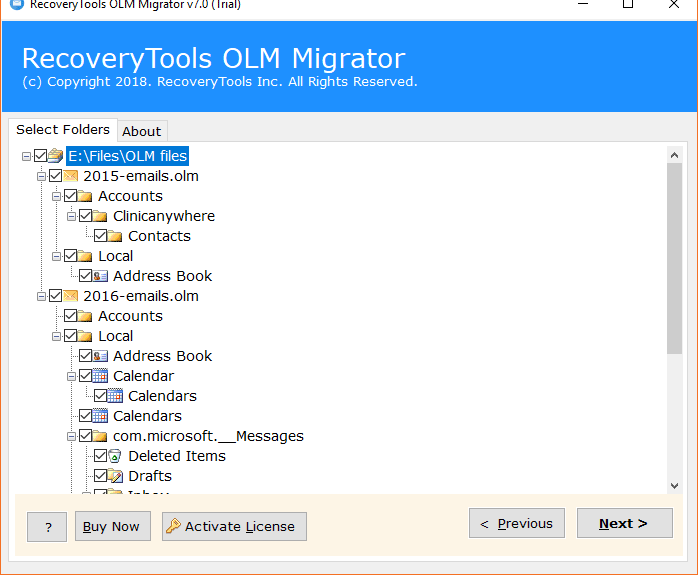Uncheck the 2016-emails.olm checkbox
This screenshot has height=587, width=698.
[x=55, y=296]
